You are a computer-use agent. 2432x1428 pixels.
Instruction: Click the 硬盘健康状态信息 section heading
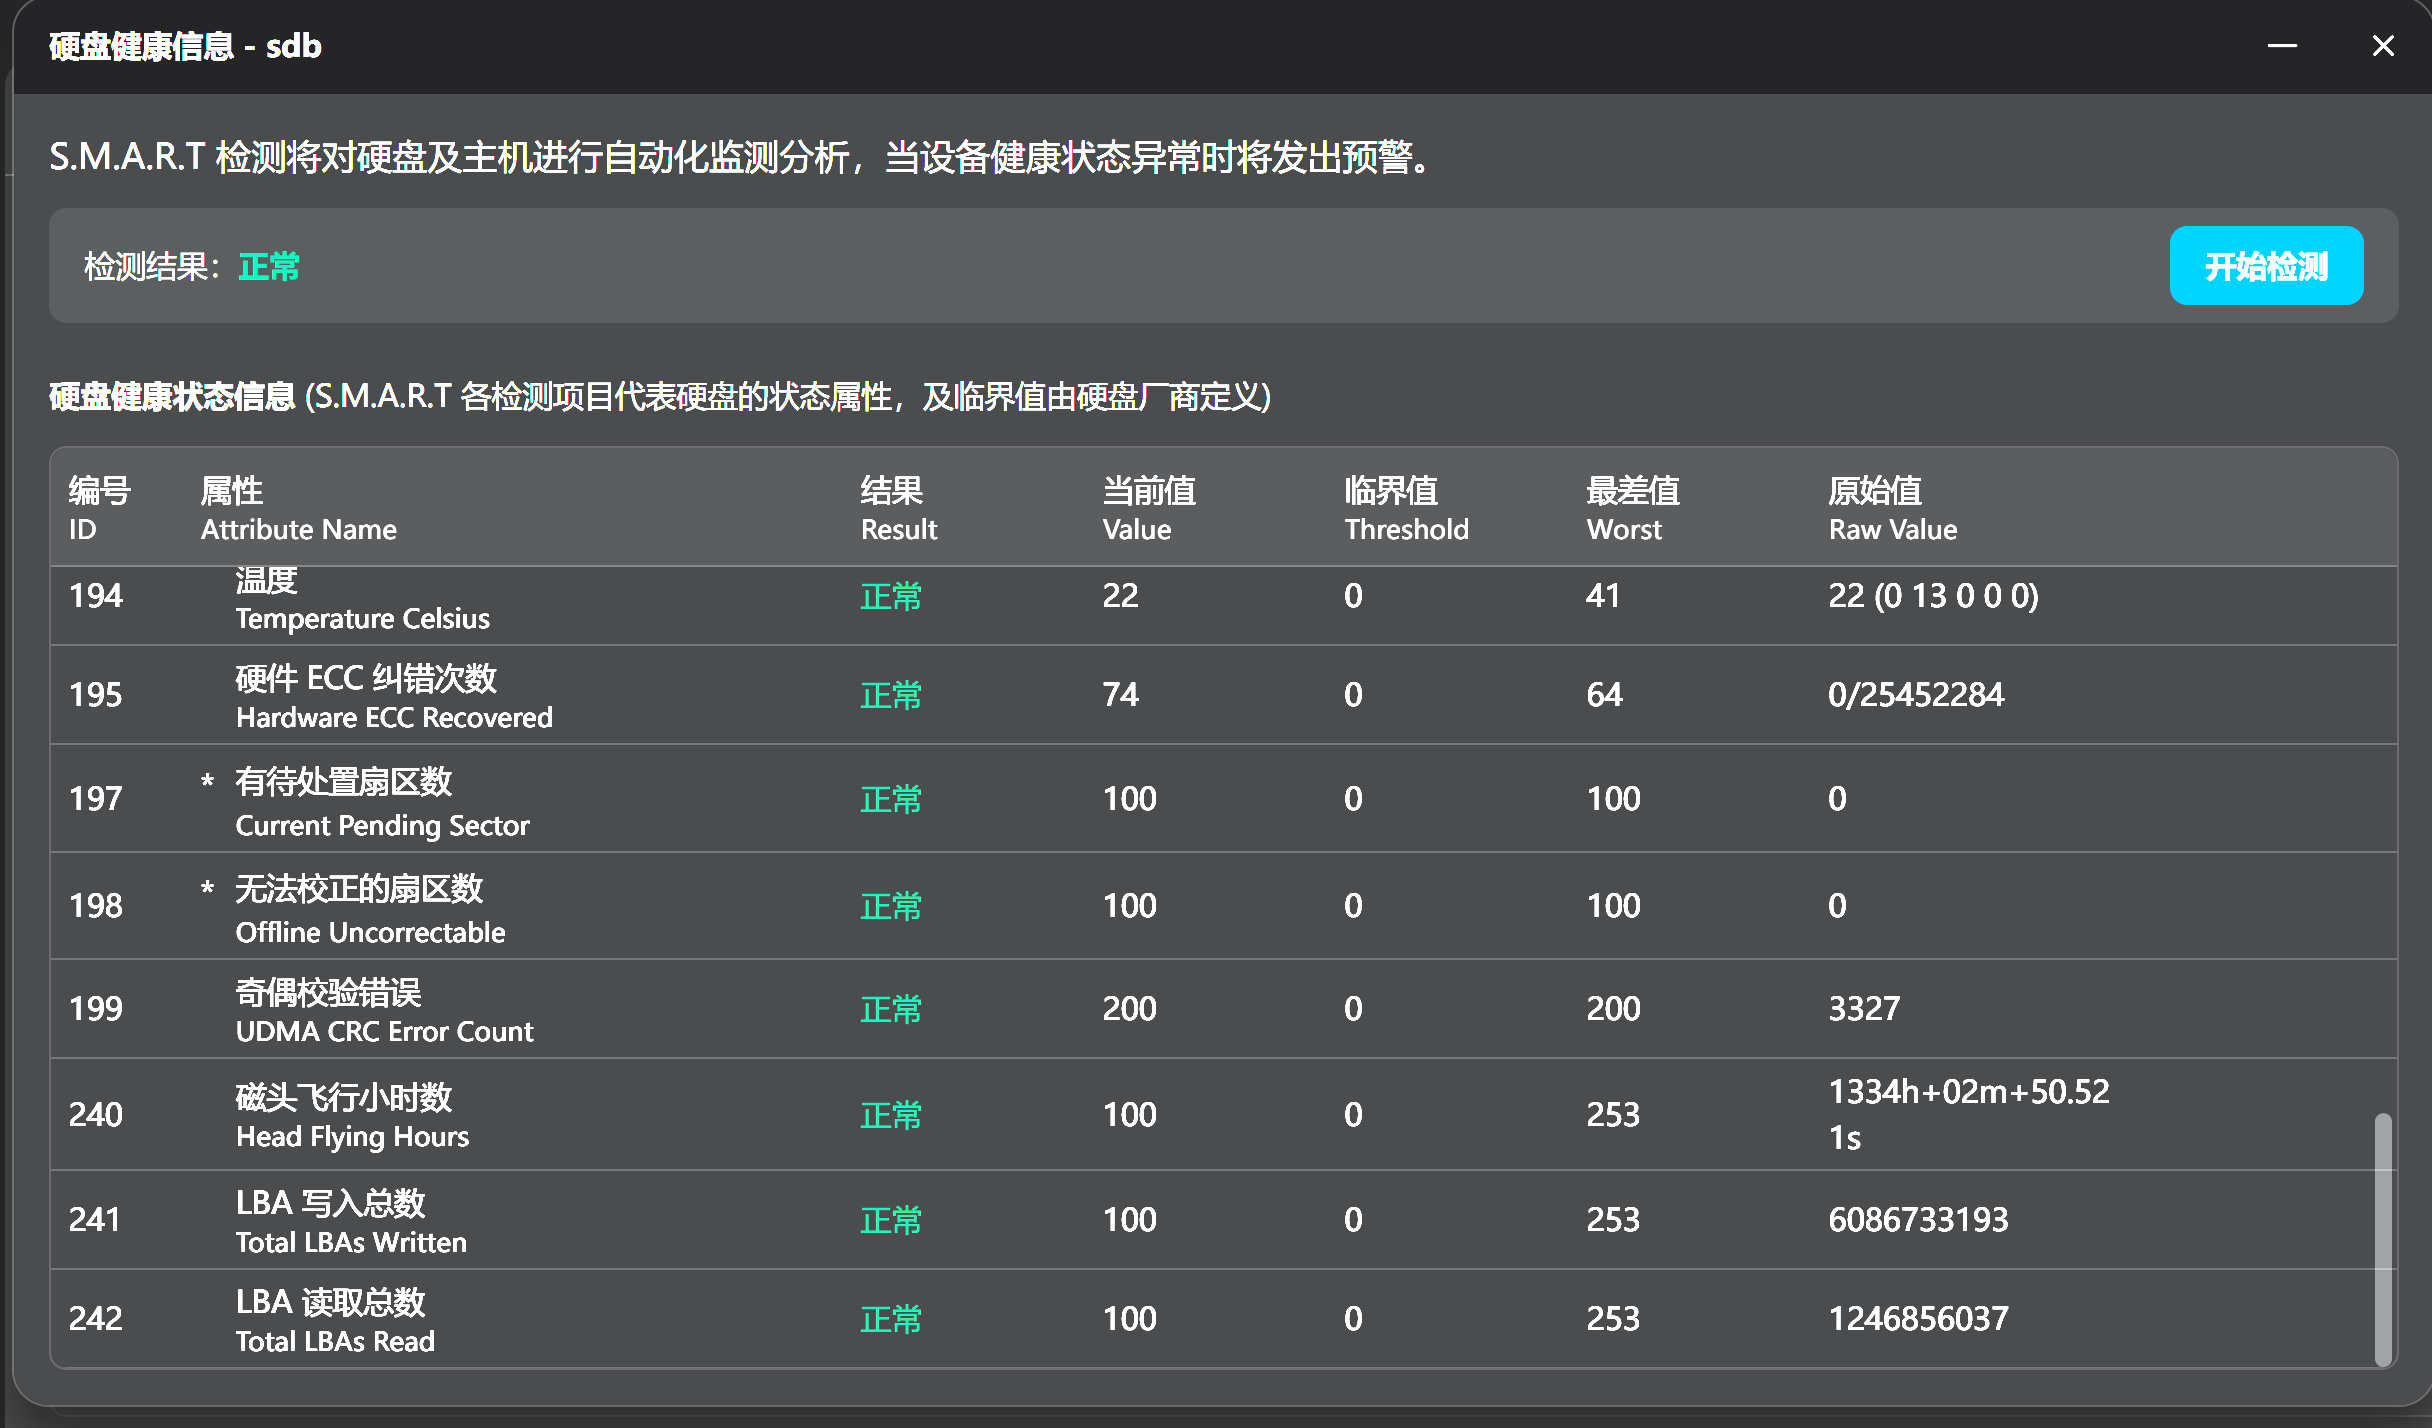pyautogui.click(x=172, y=396)
